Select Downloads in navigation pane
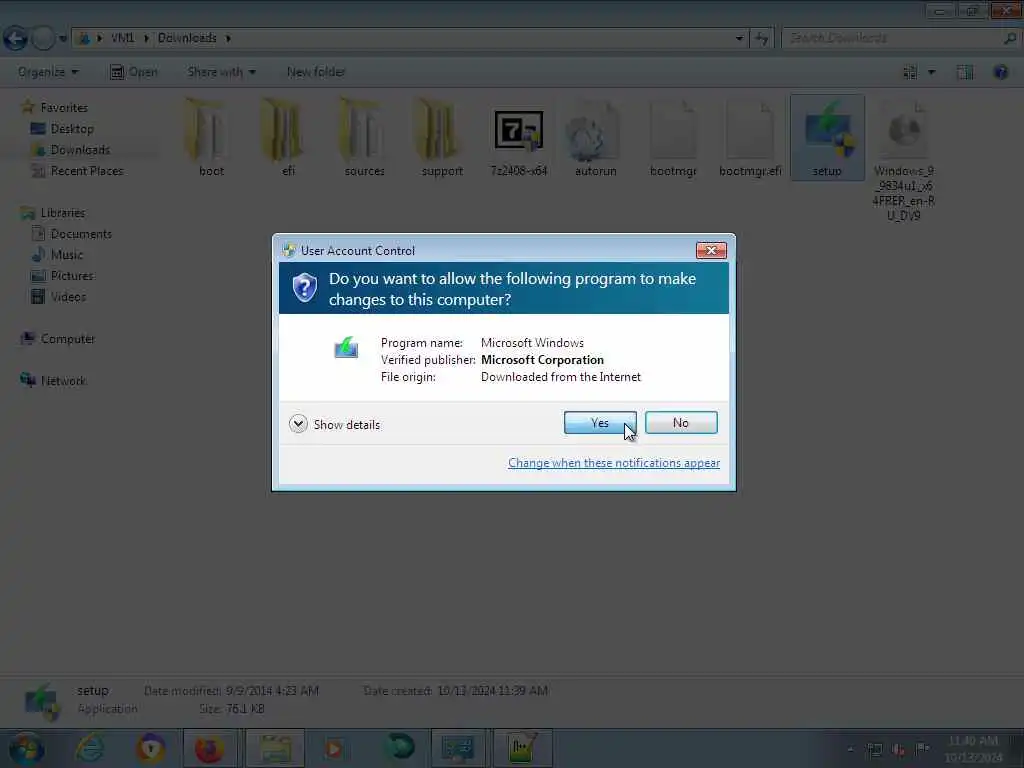 (x=80, y=150)
